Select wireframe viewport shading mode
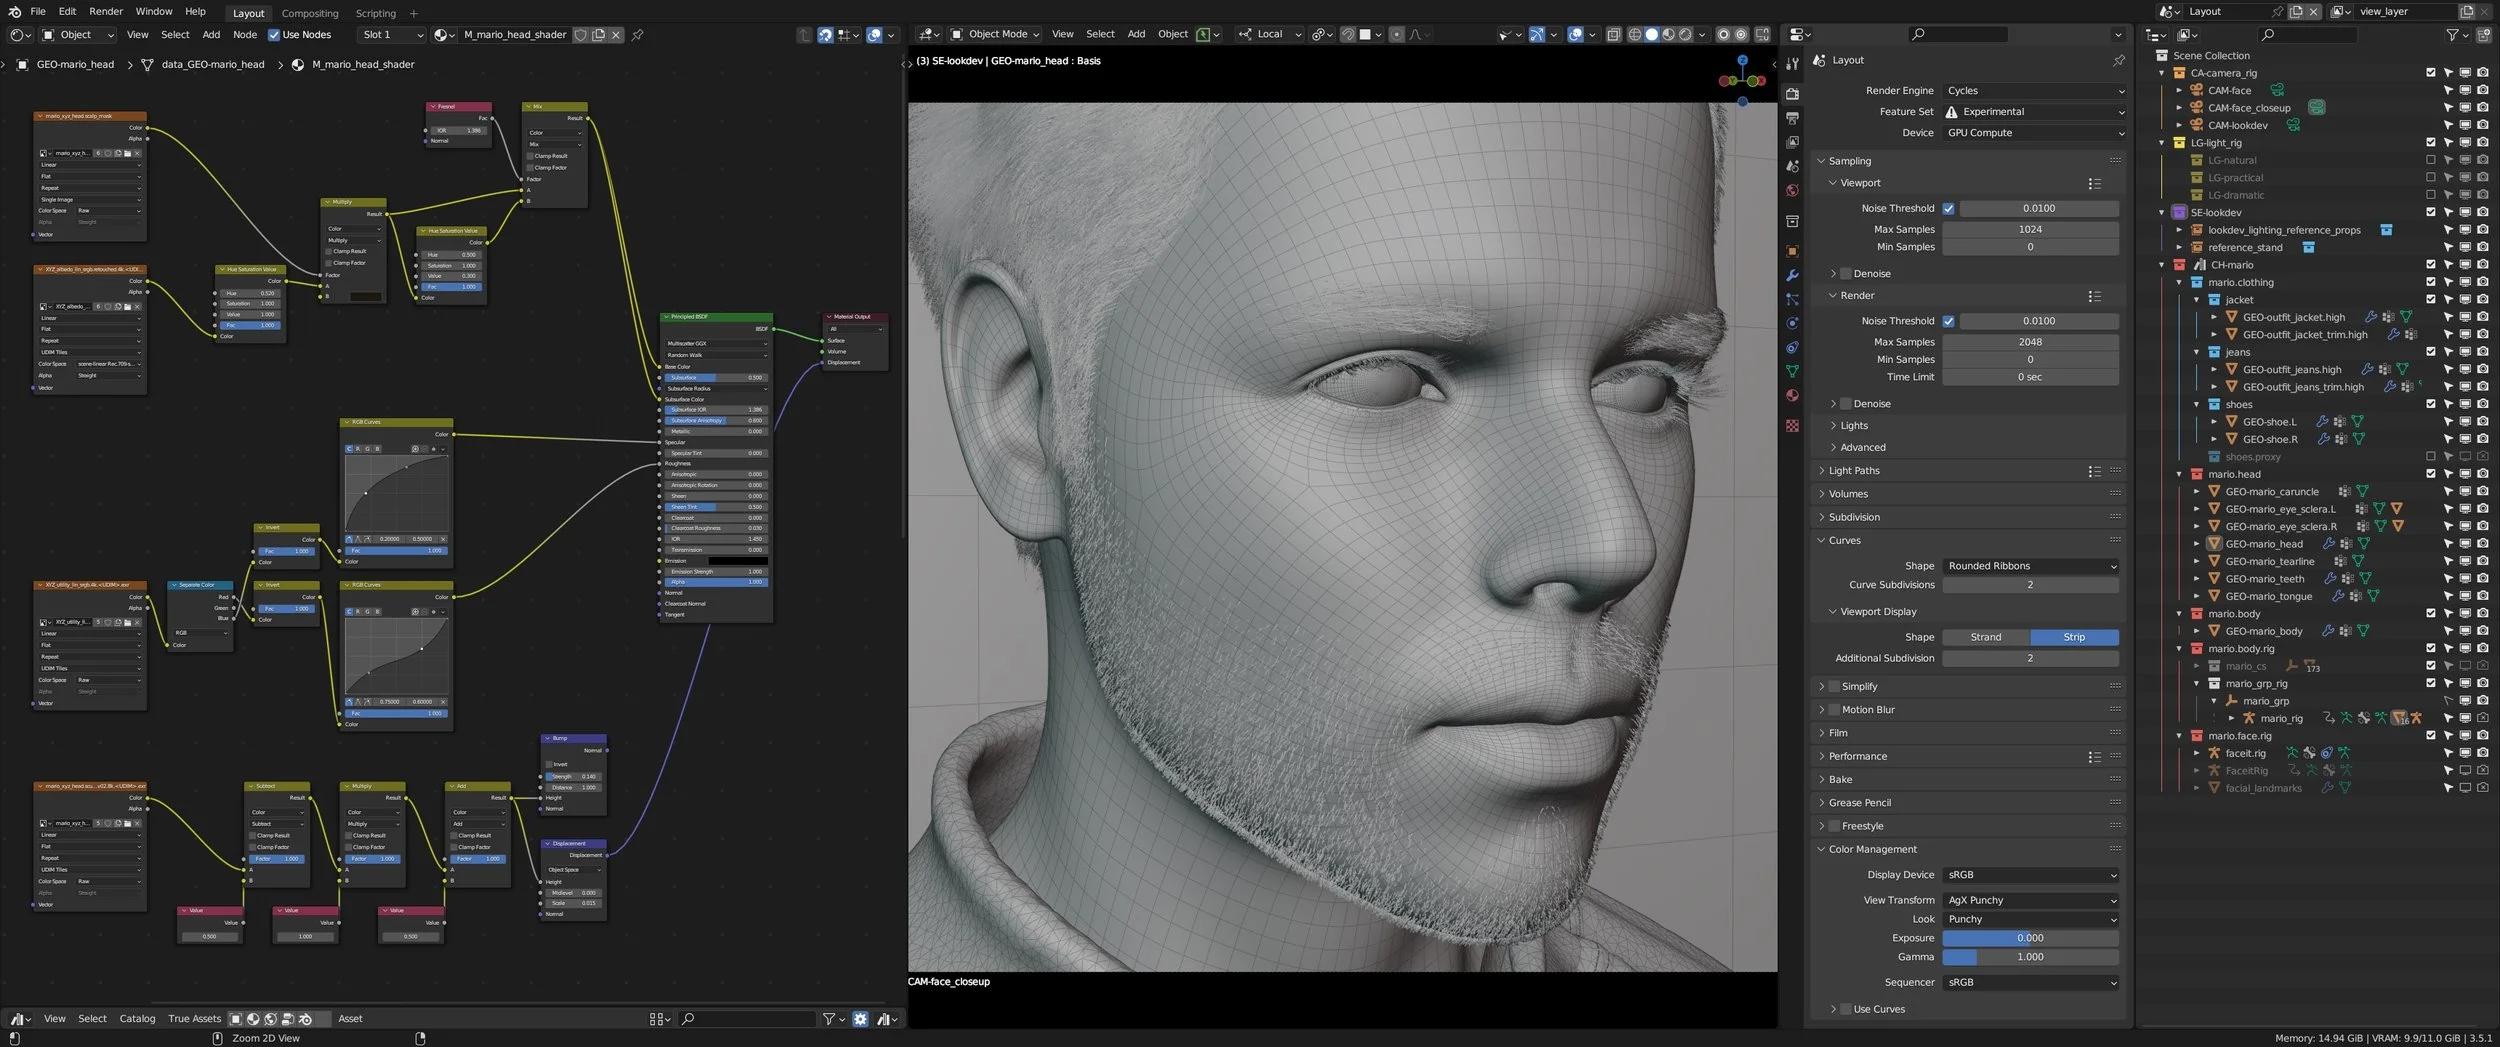The height and width of the screenshot is (1047, 2500). (1635, 34)
